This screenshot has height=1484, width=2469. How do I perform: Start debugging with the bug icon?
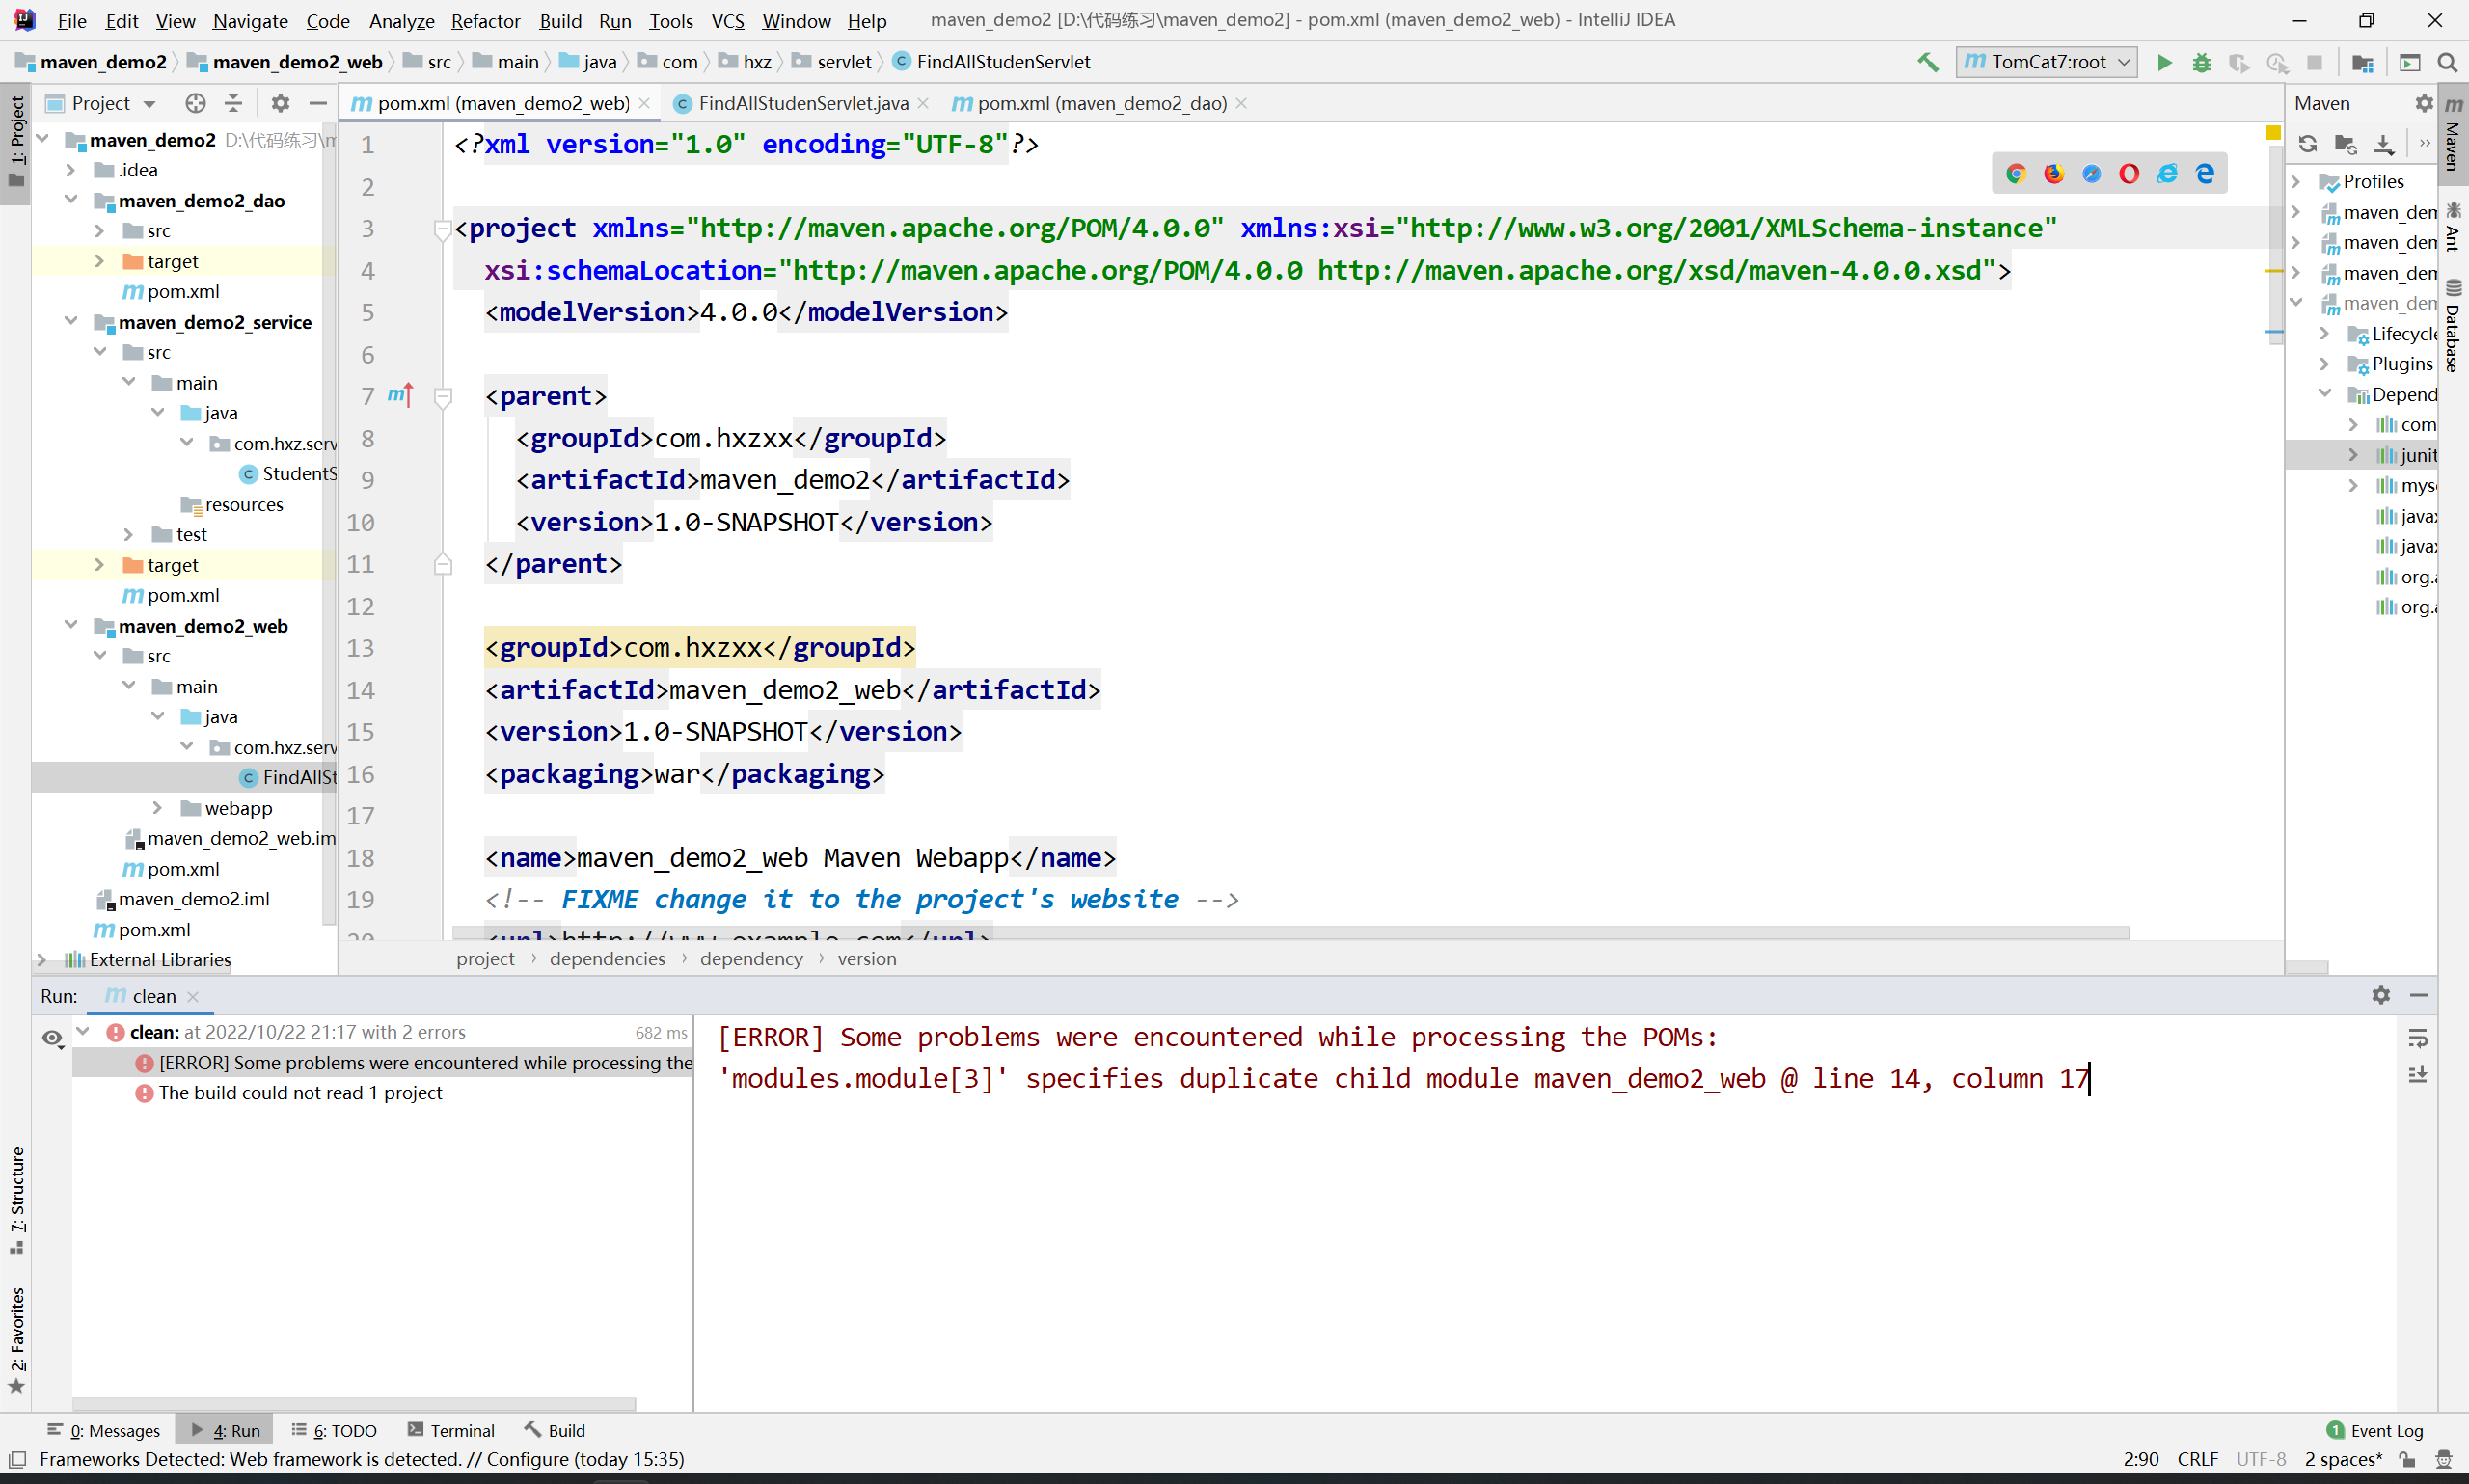click(x=2201, y=62)
